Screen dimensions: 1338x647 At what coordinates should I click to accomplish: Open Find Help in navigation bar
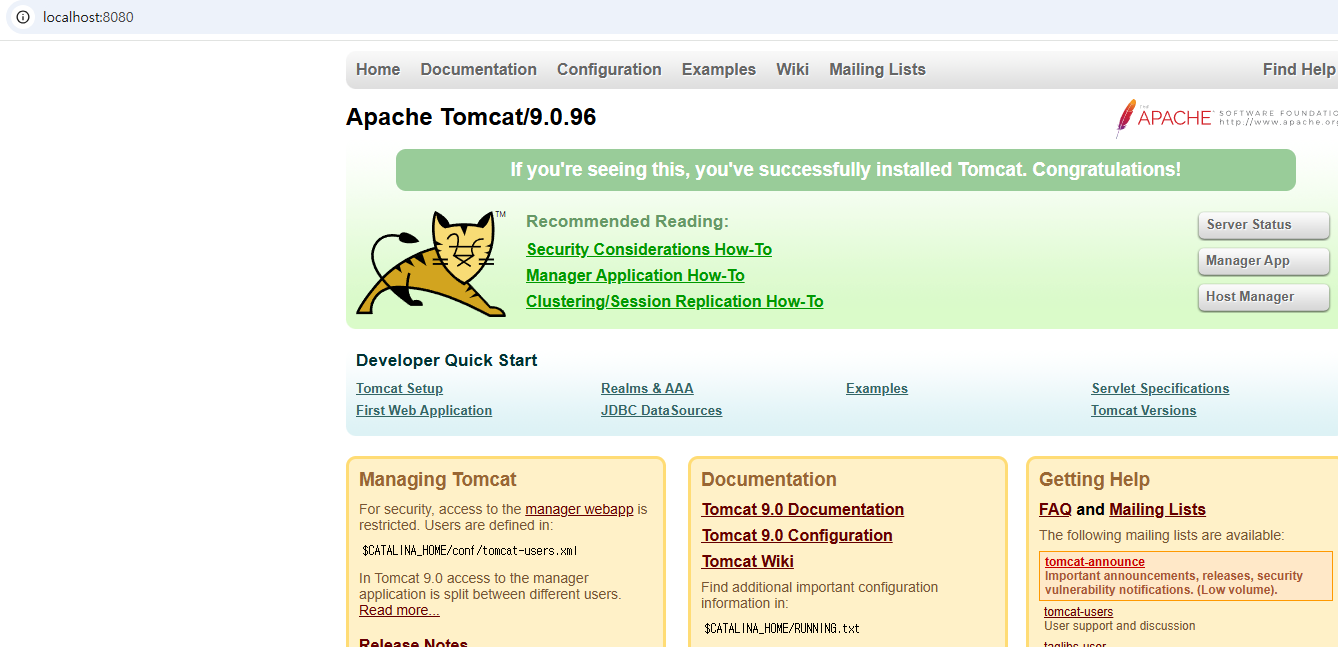1299,69
